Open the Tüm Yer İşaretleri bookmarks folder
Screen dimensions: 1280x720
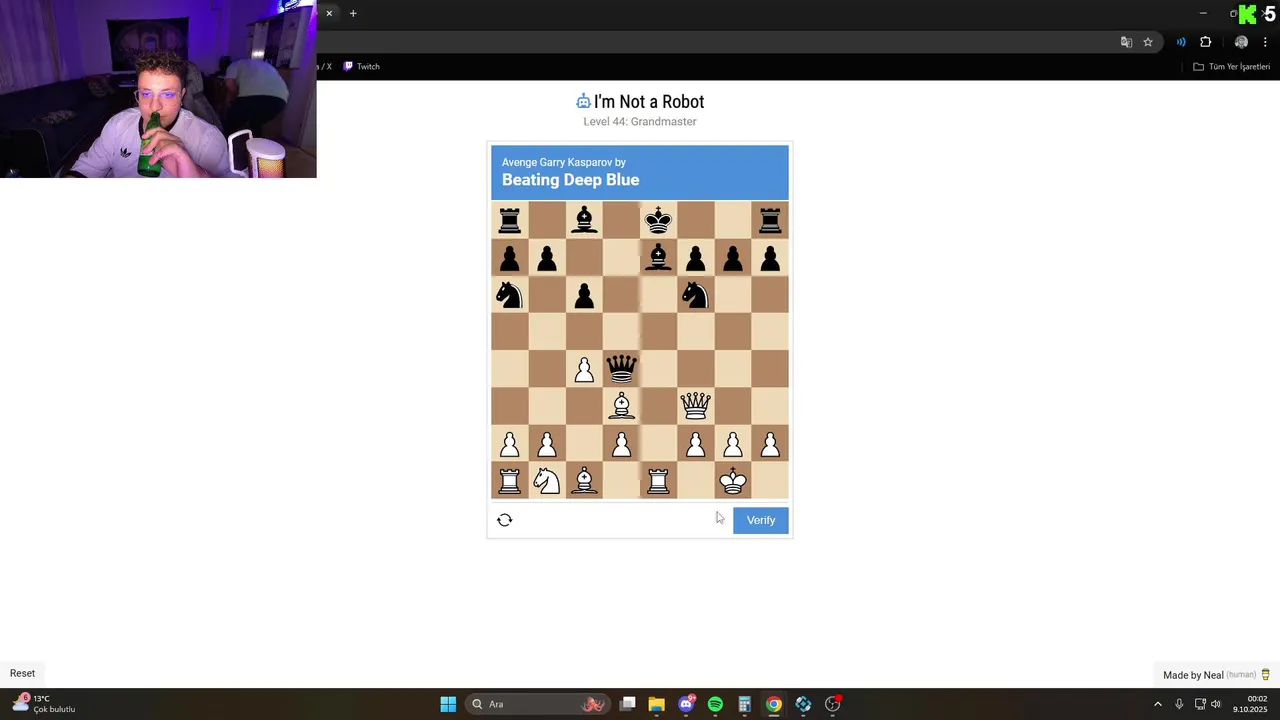point(1232,66)
